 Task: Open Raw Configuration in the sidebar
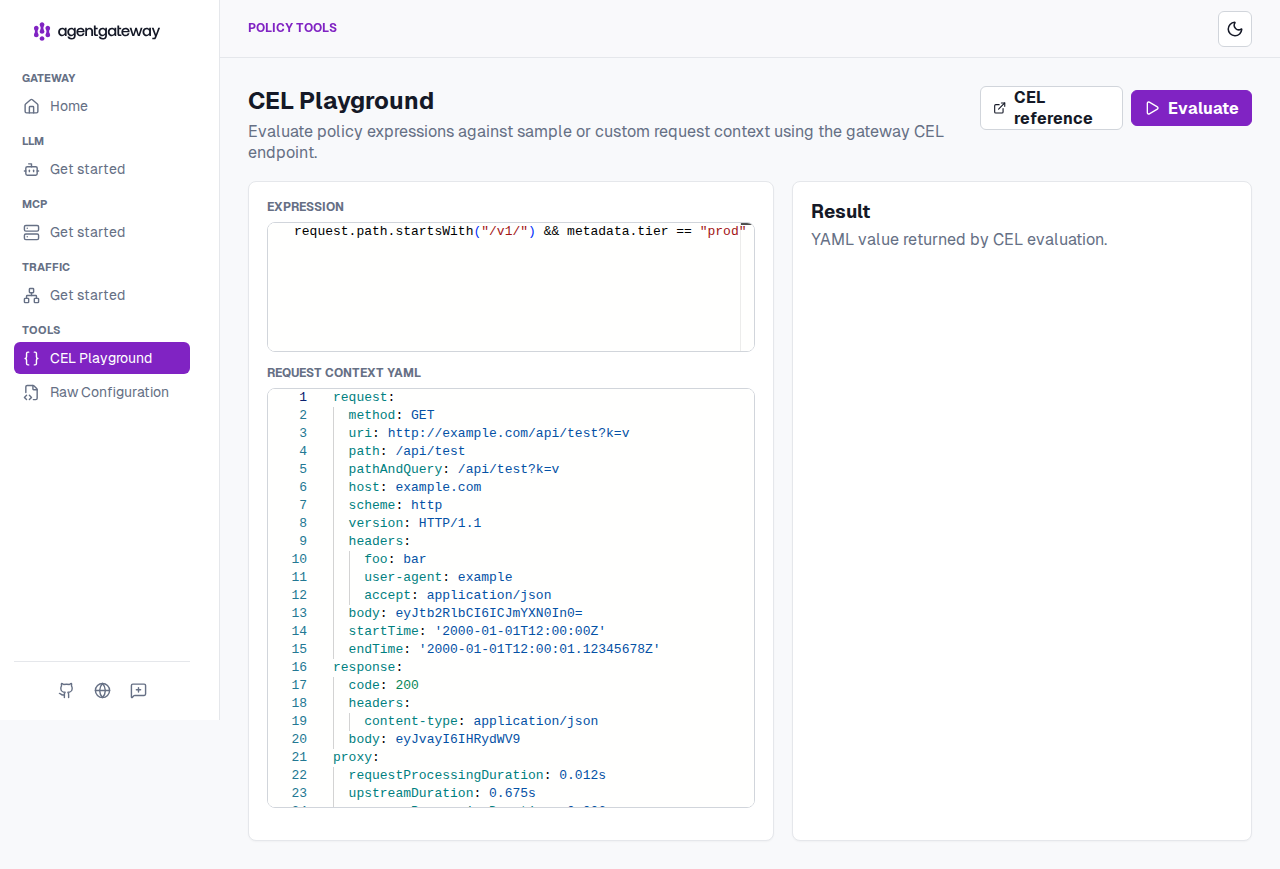[102, 392]
